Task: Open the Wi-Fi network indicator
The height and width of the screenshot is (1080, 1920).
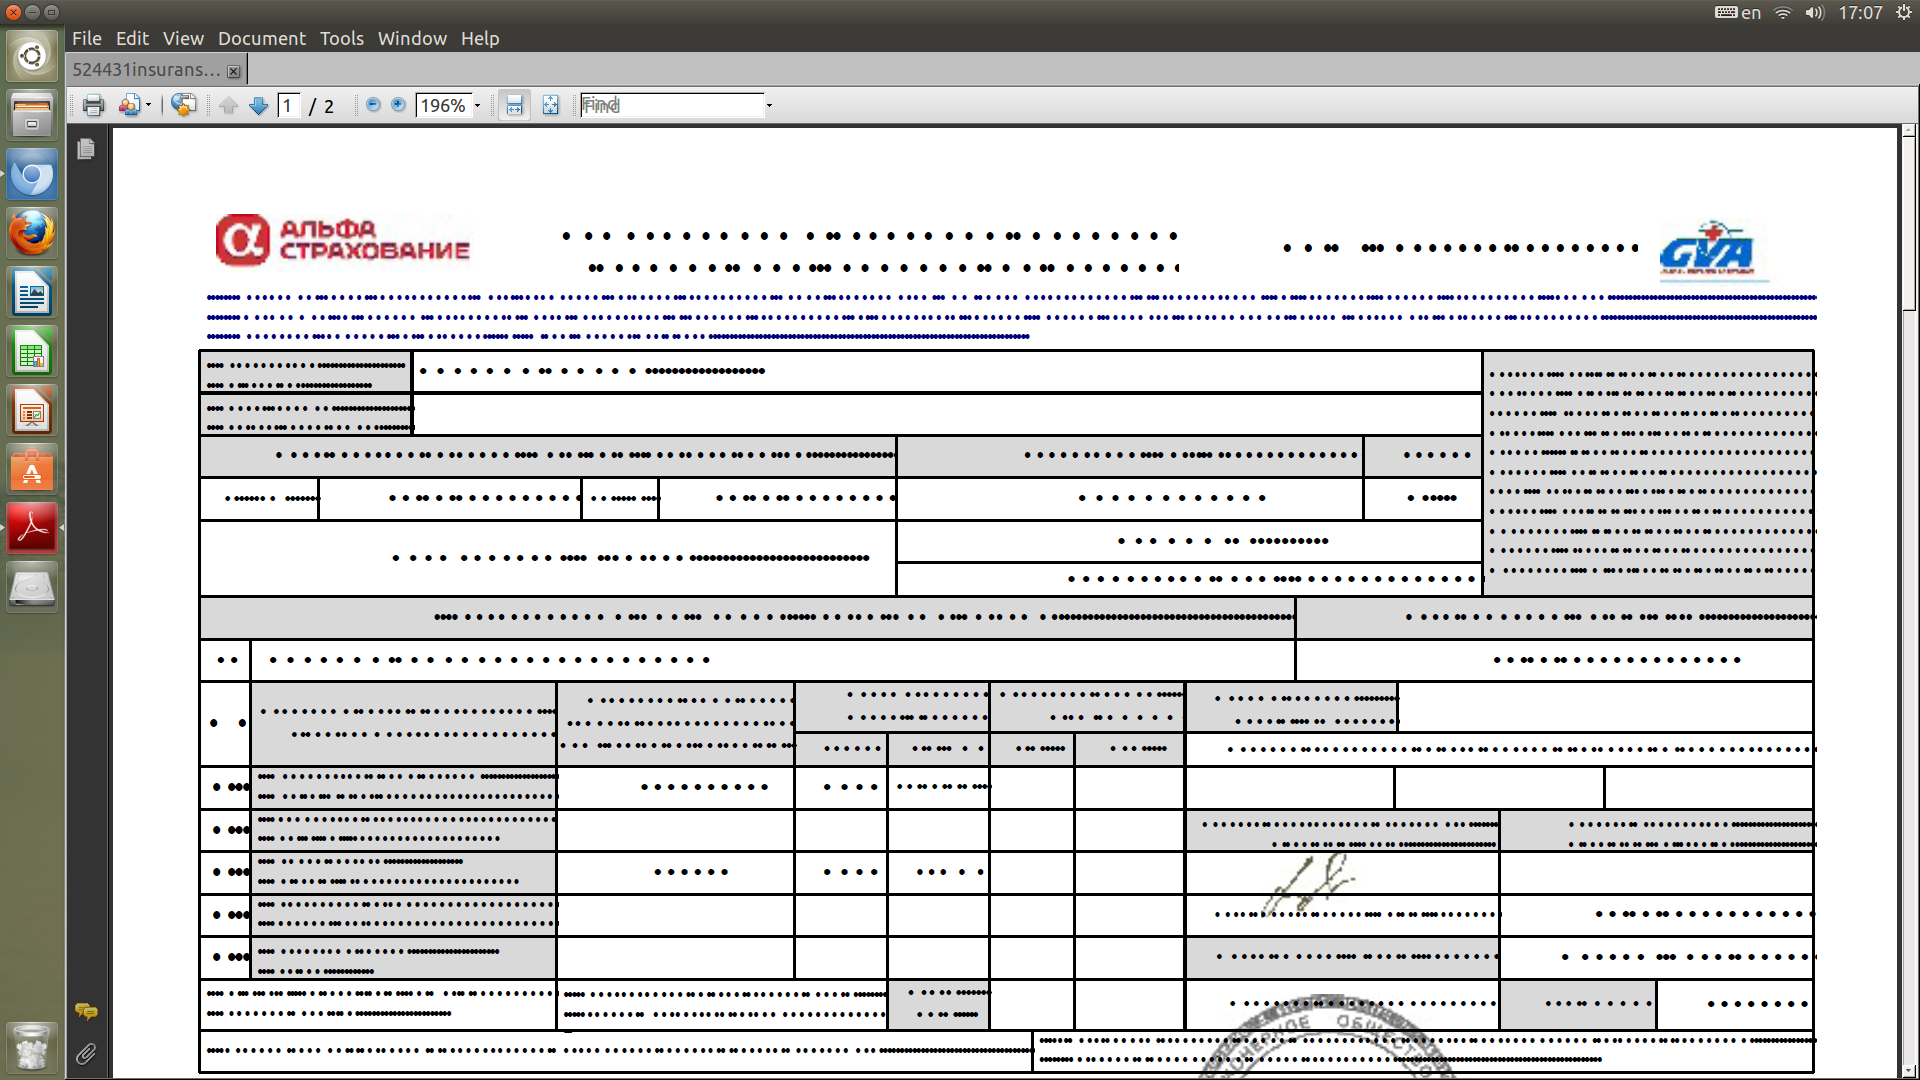Action: pos(1783,13)
